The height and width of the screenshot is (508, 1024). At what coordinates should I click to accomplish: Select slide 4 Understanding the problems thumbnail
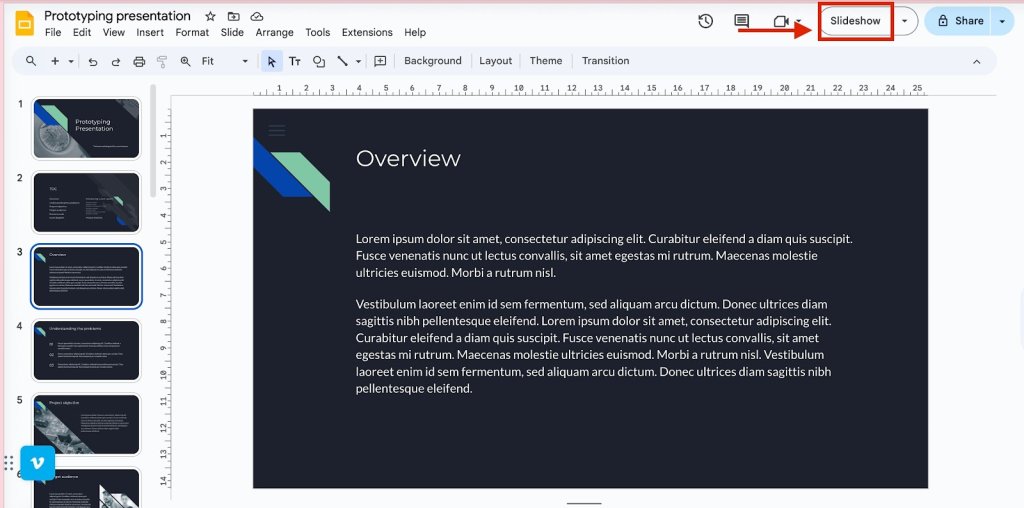[86, 350]
